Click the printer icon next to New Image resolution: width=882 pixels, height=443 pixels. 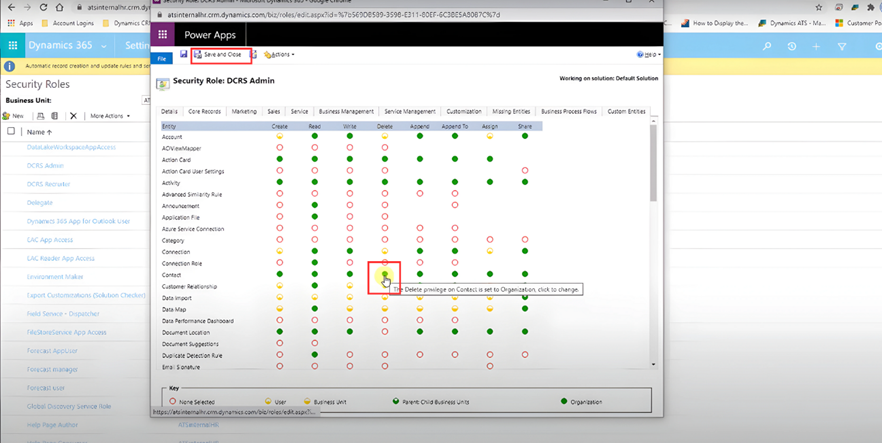pos(40,116)
